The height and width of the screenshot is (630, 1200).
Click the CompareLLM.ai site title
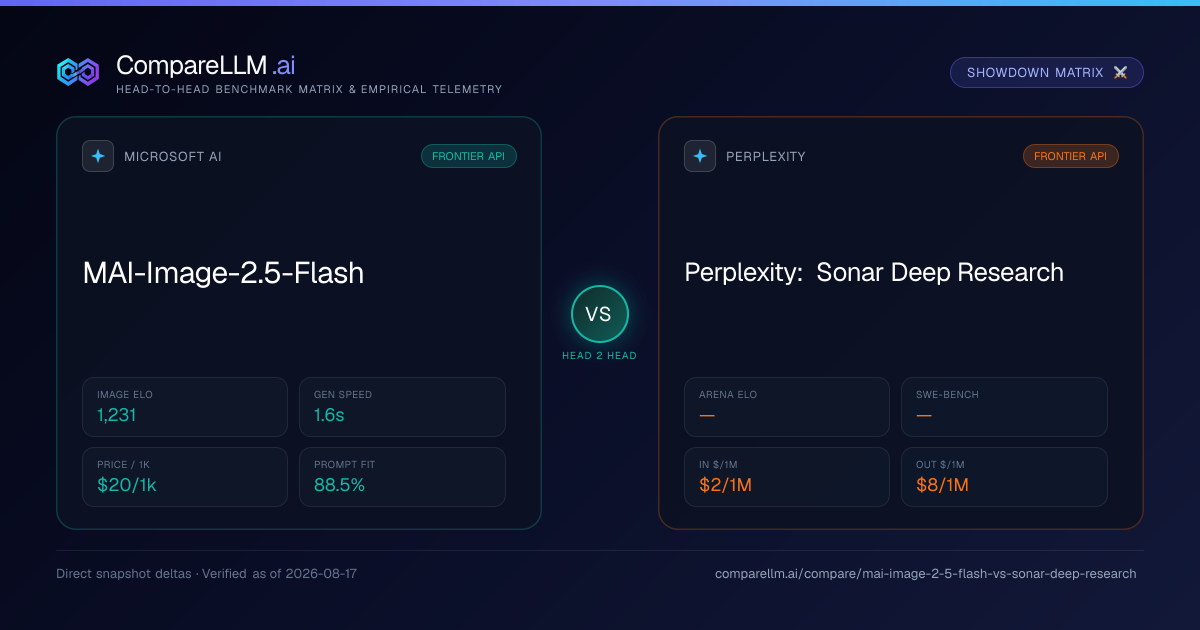pyautogui.click(x=205, y=65)
